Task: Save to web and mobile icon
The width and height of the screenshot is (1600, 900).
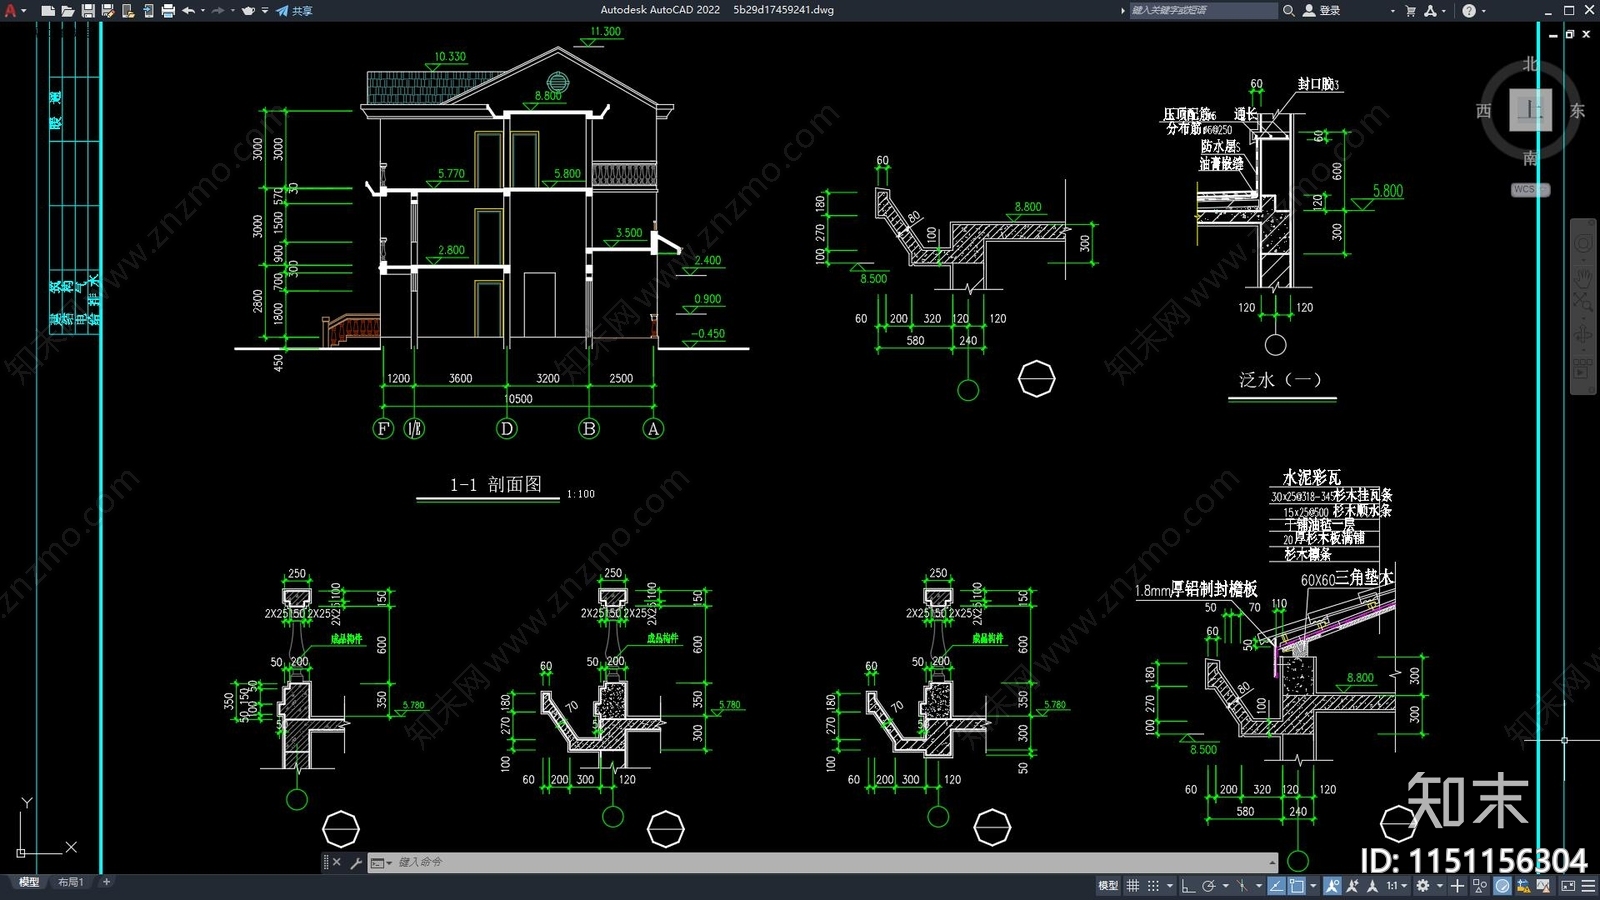Action: [148, 10]
